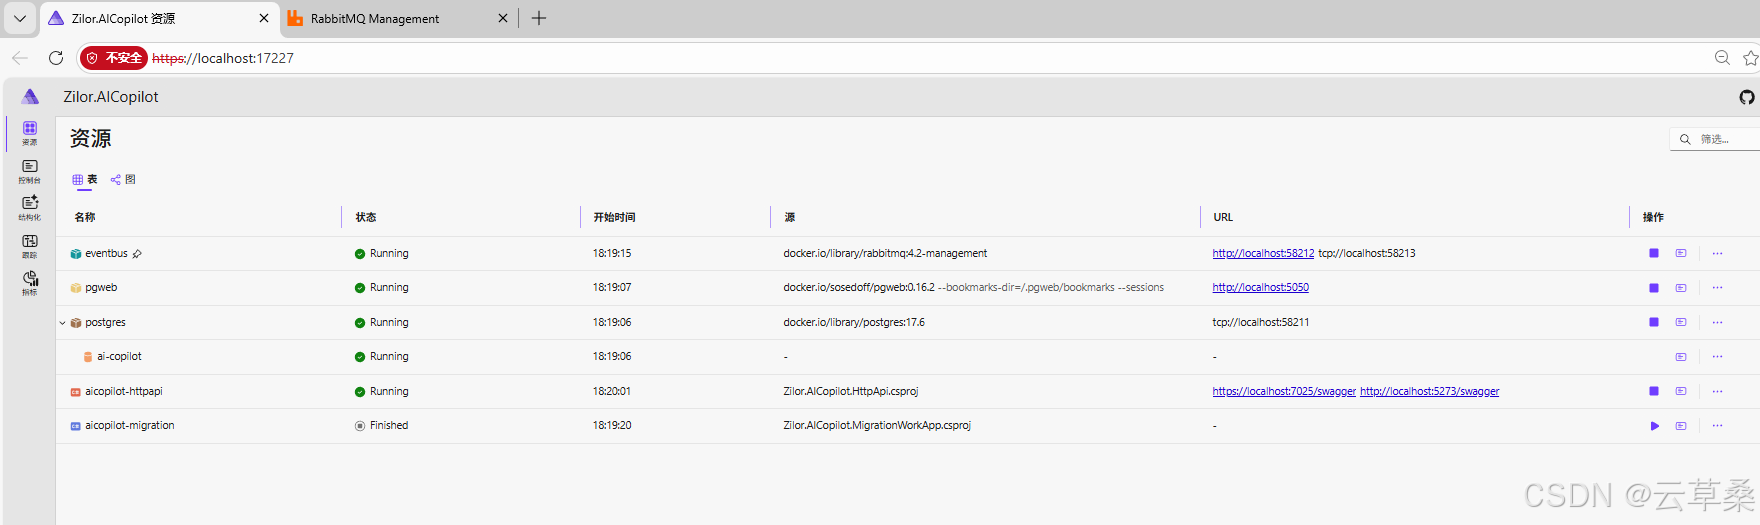The height and width of the screenshot is (525, 1760).
Task: Reload the page
Action: click(56, 58)
